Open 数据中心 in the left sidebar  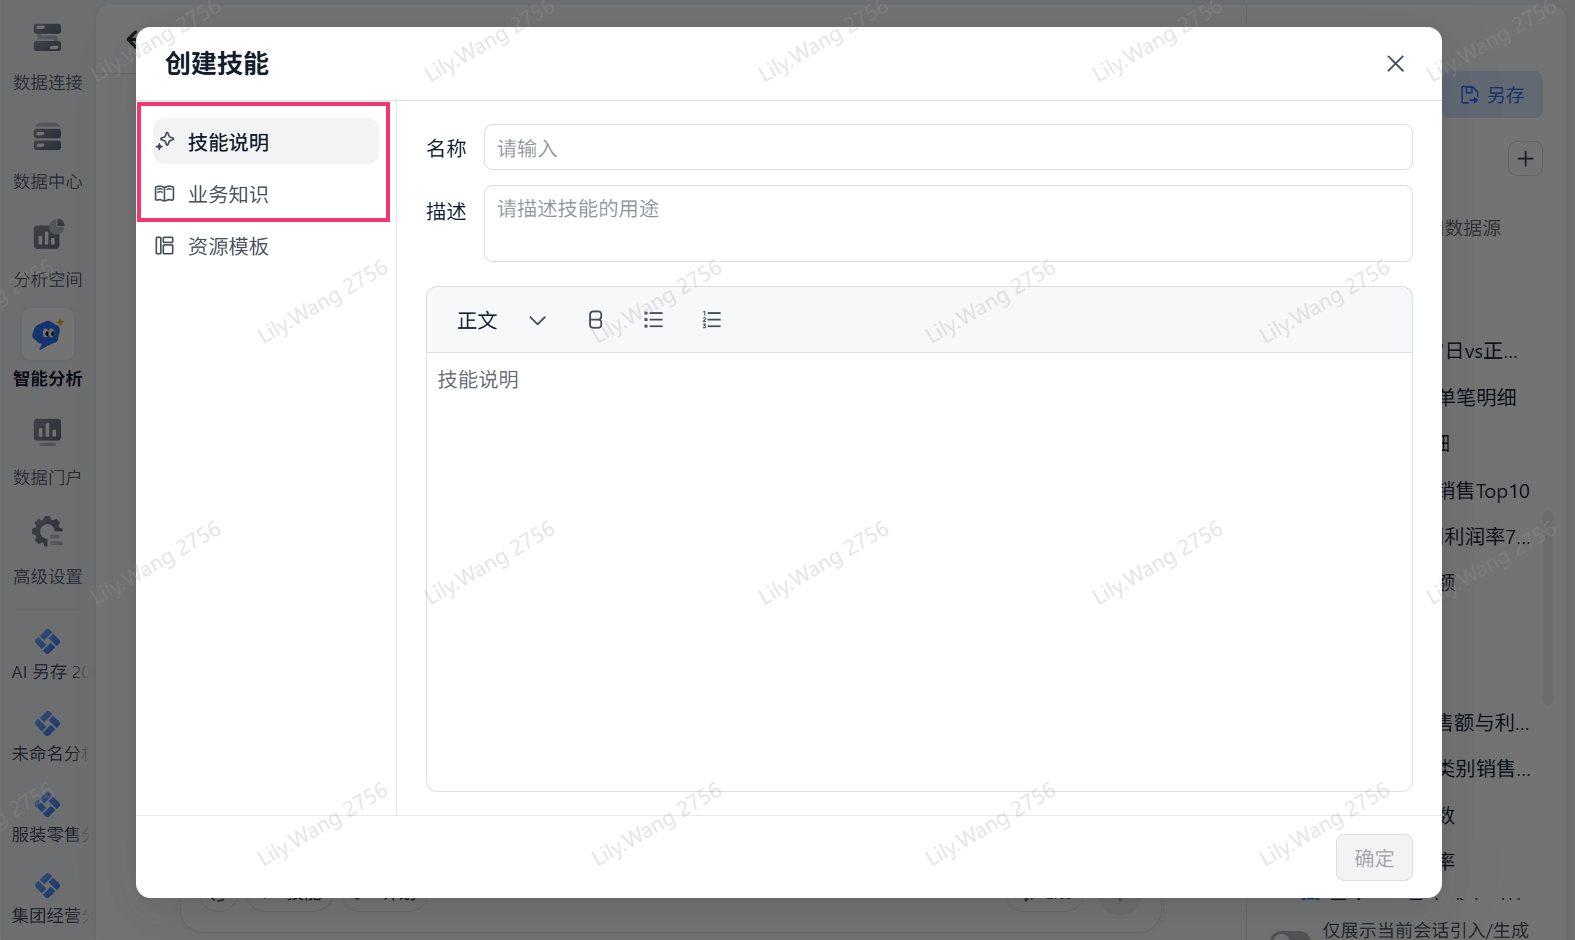point(47,154)
